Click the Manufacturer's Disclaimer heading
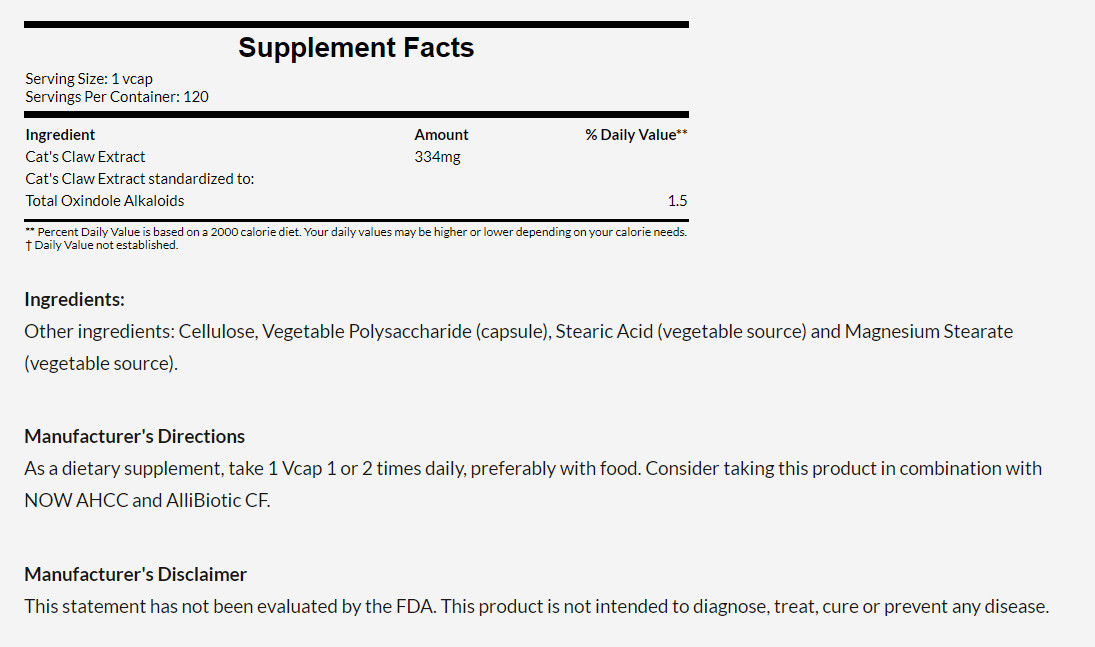This screenshot has width=1095, height=647. (x=135, y=574)
